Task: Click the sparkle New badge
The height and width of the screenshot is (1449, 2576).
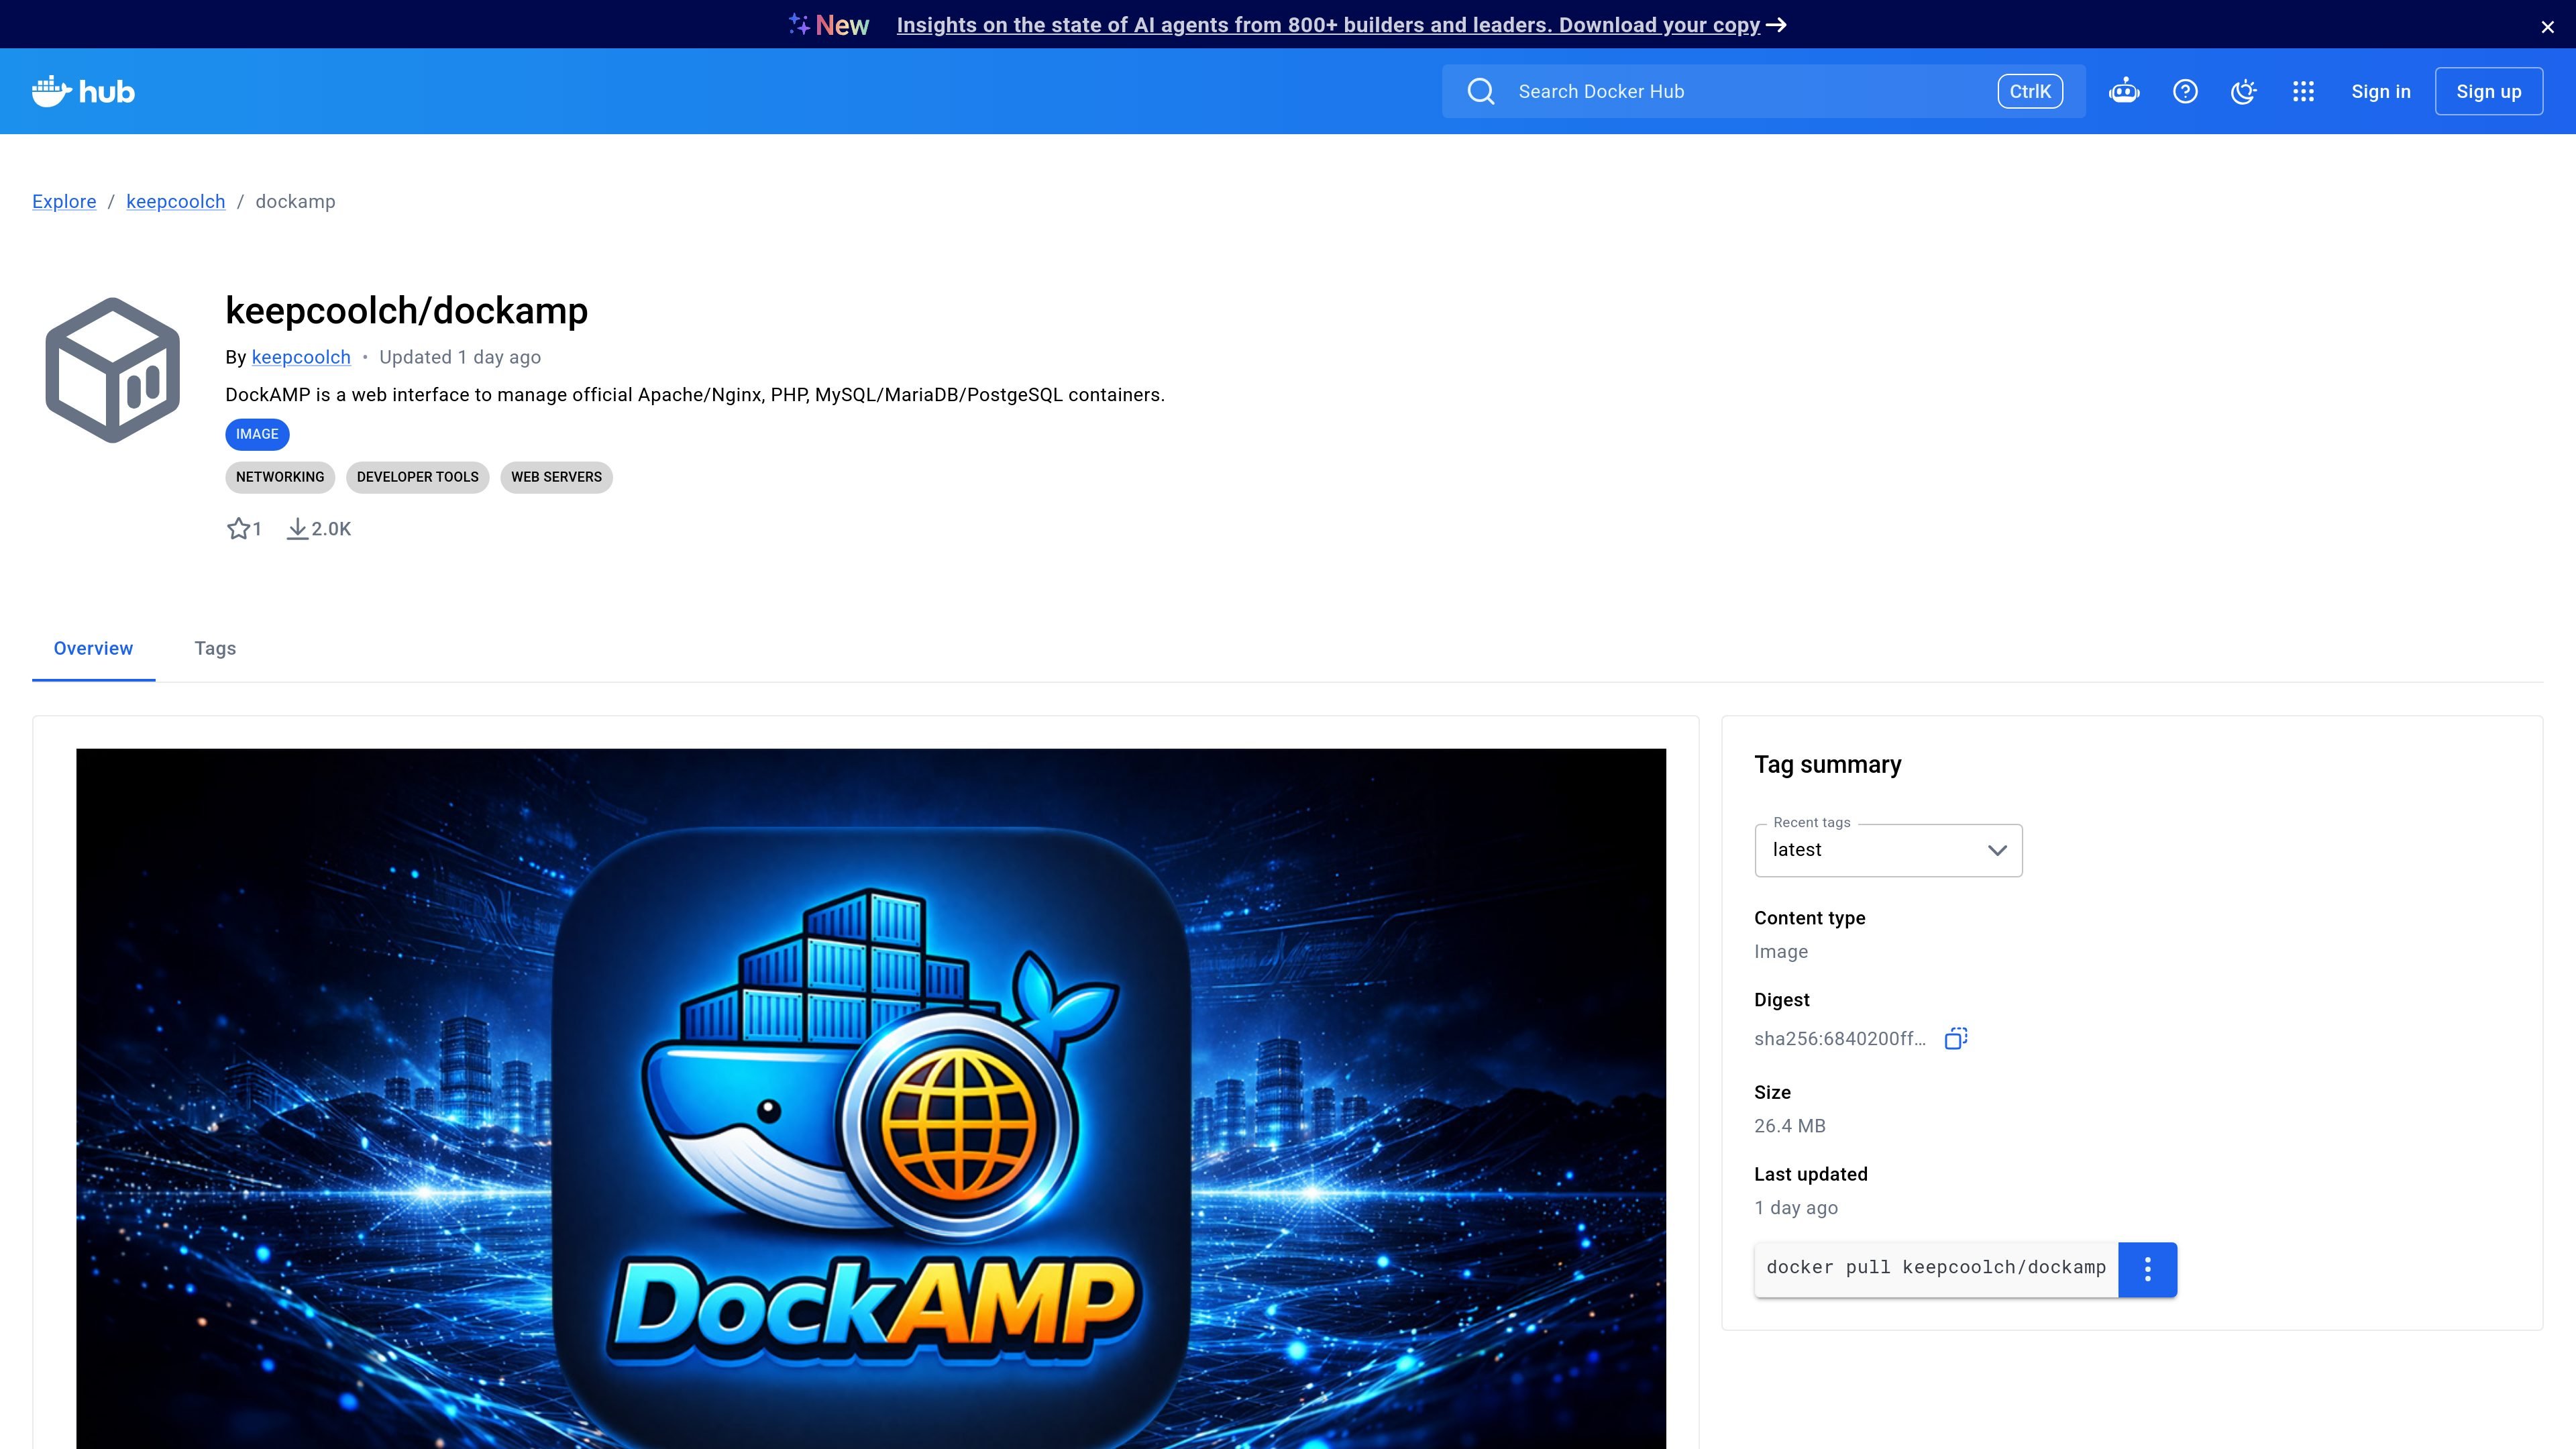Action: pos(828,25)
